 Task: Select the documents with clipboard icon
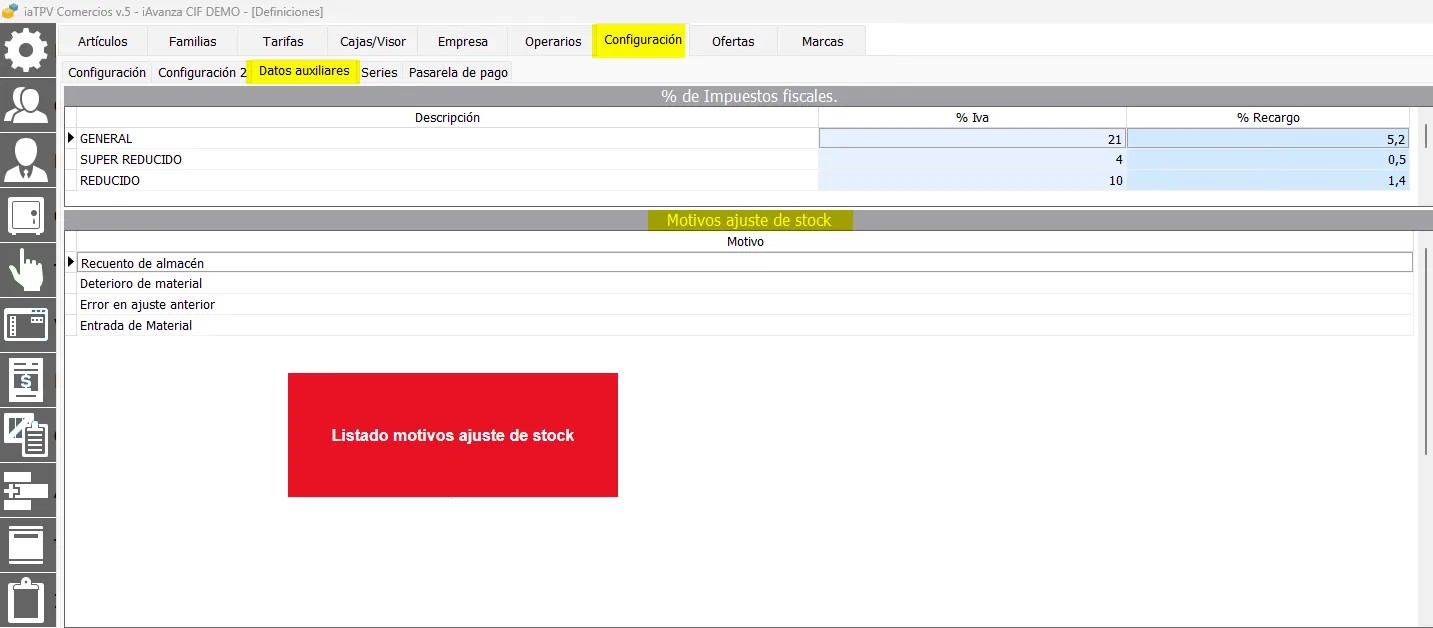26,434
